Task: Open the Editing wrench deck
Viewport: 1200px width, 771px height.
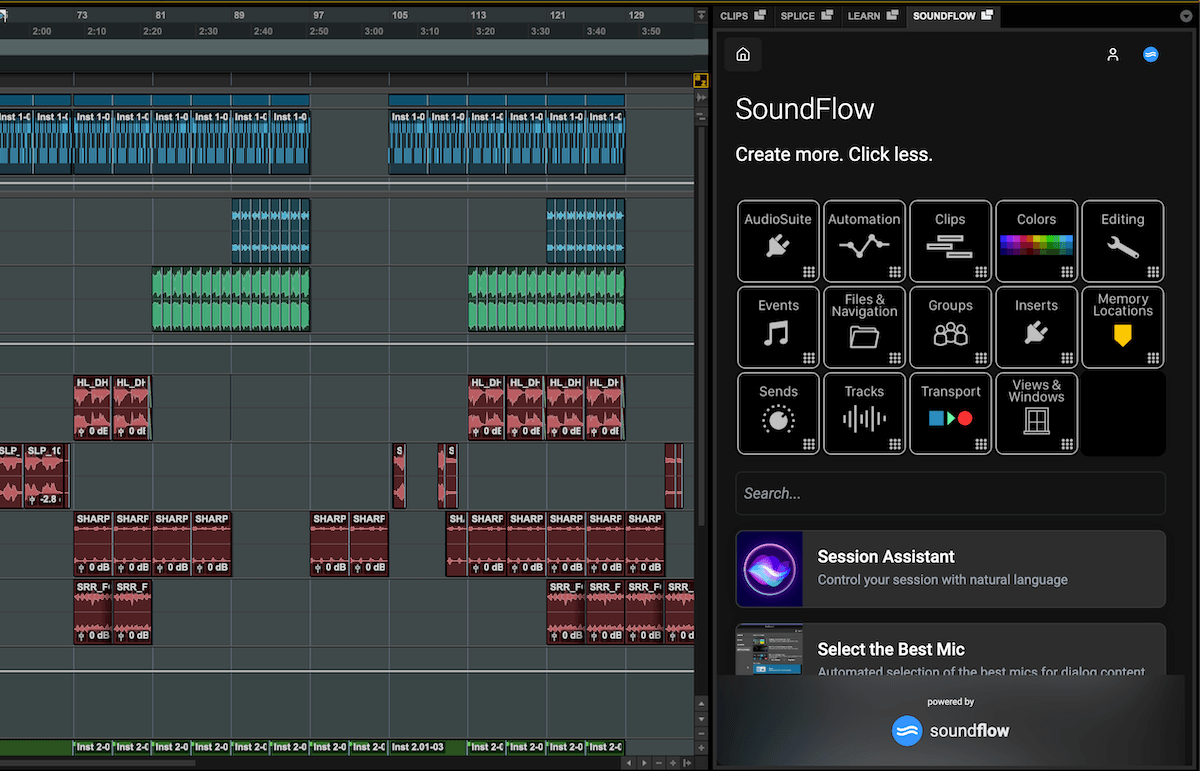Action: tap(1122, 241)
